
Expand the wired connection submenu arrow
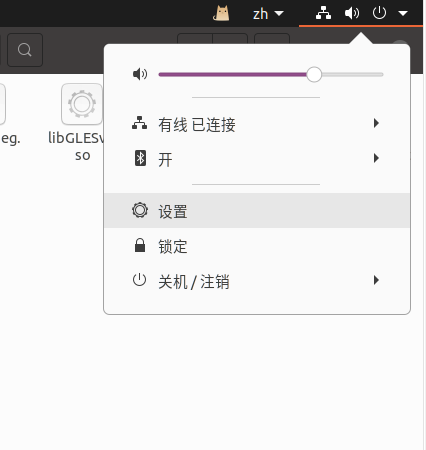376,123
